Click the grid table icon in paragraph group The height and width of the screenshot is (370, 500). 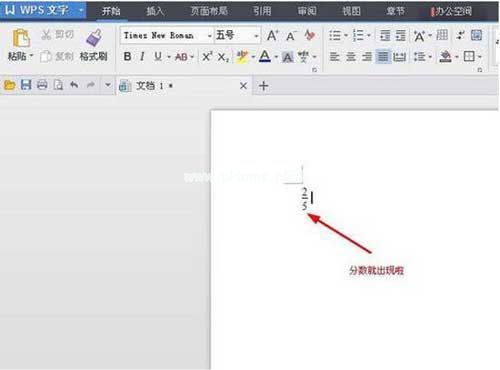pos(442,35)
